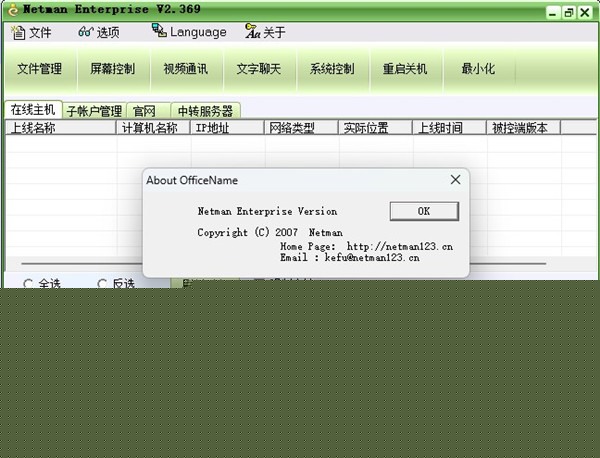This screenshot has width=600, height=458.
Task: Restore the Netman Enterprise window size
Action: pyautogui.click(x=569, y=13)
